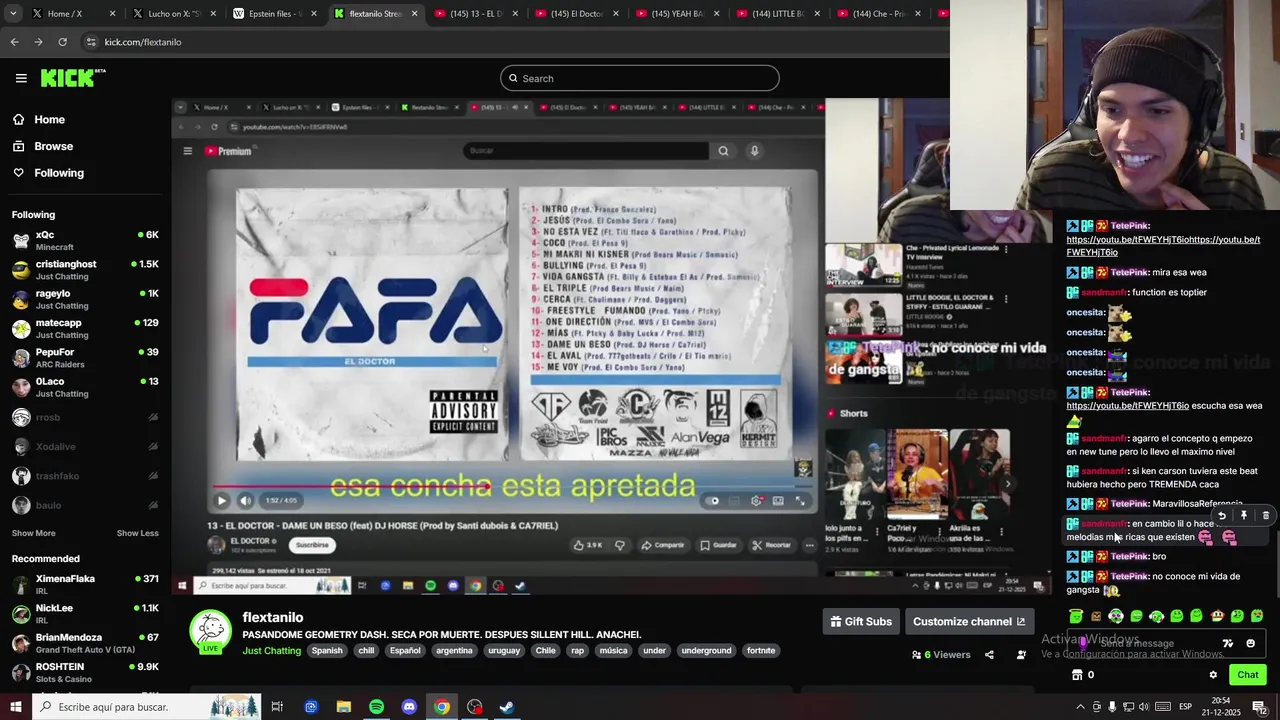Show the 6 Viewers list
This screenshot has height=720, width=1280.
941,655
